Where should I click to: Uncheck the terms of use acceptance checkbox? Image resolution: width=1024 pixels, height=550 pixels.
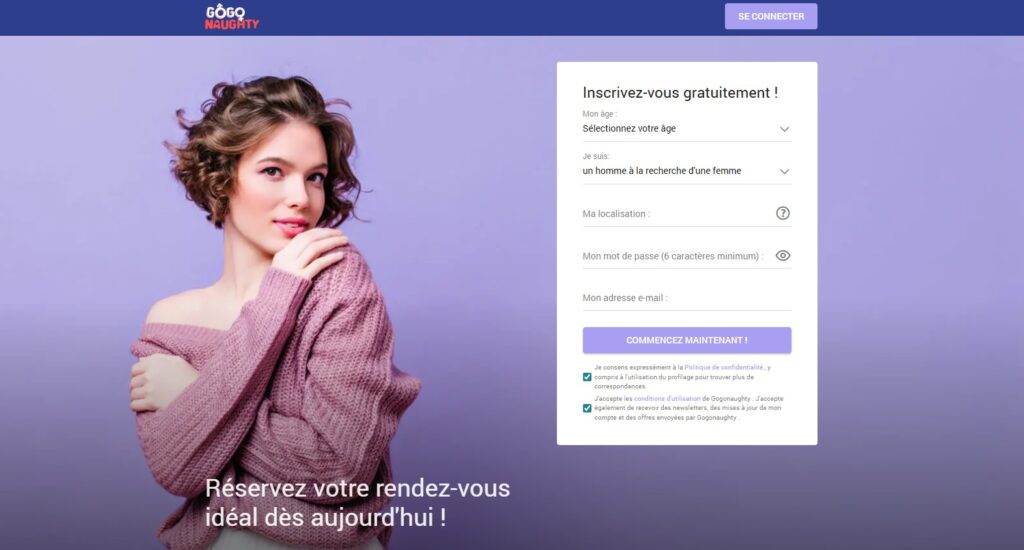tap(586, 408)
